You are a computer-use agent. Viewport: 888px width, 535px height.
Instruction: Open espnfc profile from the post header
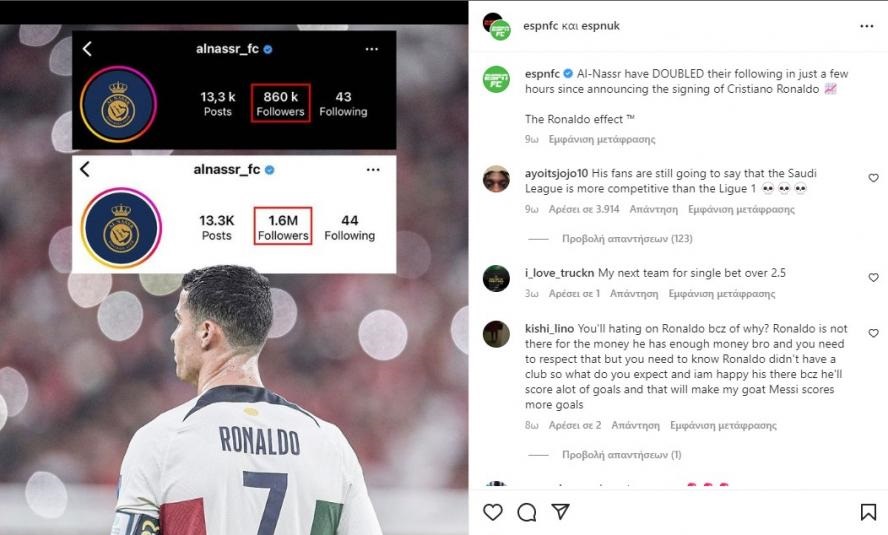540,26
